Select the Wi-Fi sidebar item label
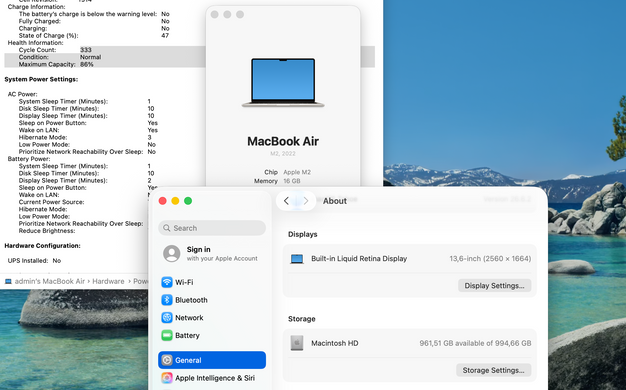The image size is (626, 390). pos(184,282)
